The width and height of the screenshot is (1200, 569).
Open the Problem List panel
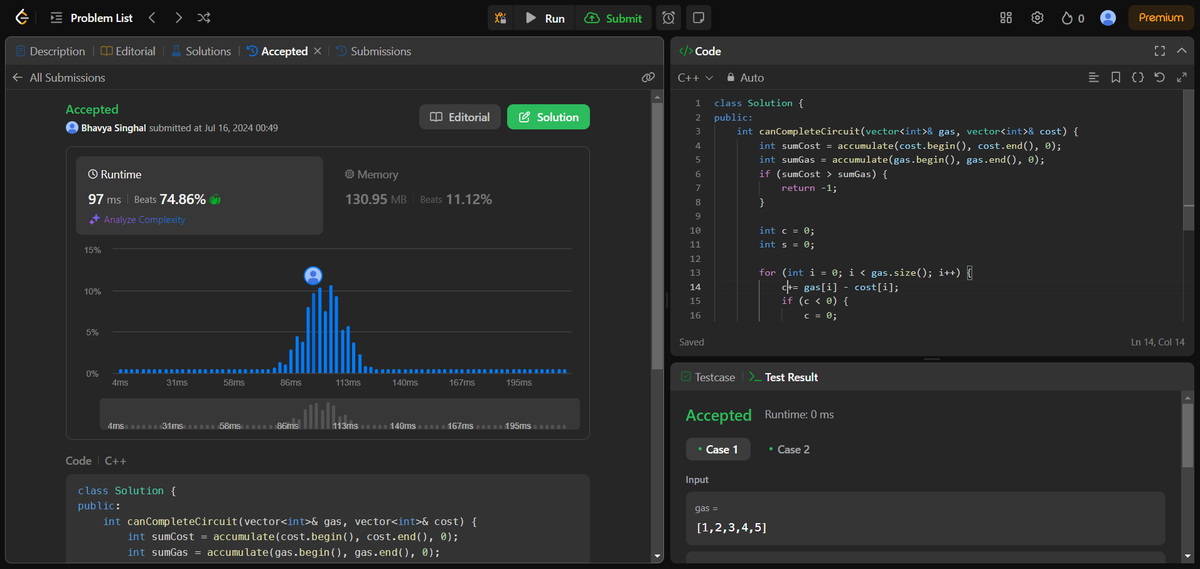[x=93, y=18]
